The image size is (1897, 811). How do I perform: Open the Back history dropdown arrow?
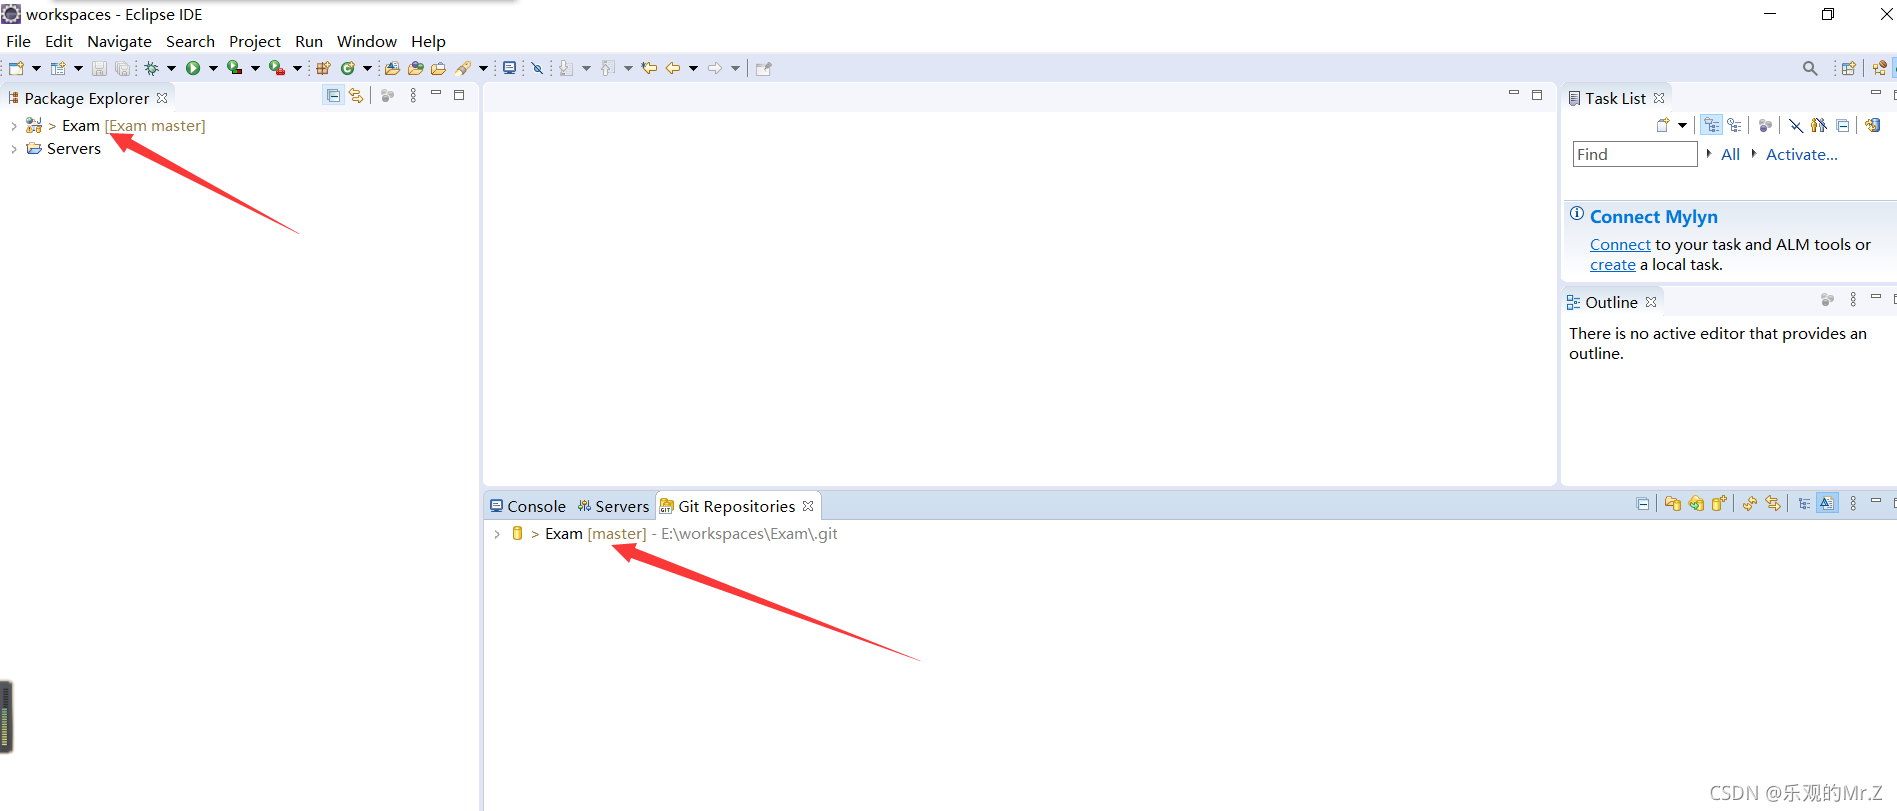click(693, 68)
